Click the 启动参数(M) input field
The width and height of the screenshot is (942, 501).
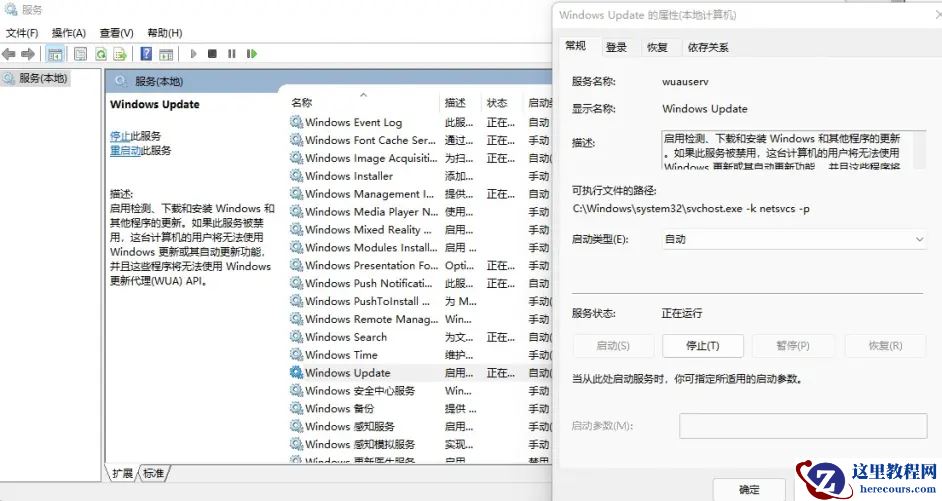[803, 426]
